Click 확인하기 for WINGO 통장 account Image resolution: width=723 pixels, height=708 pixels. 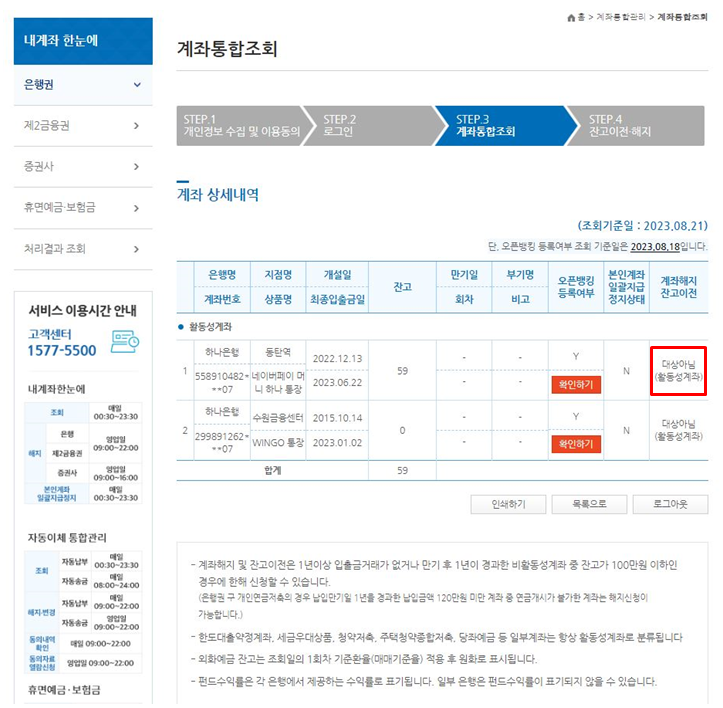click(x=576, y=444)
